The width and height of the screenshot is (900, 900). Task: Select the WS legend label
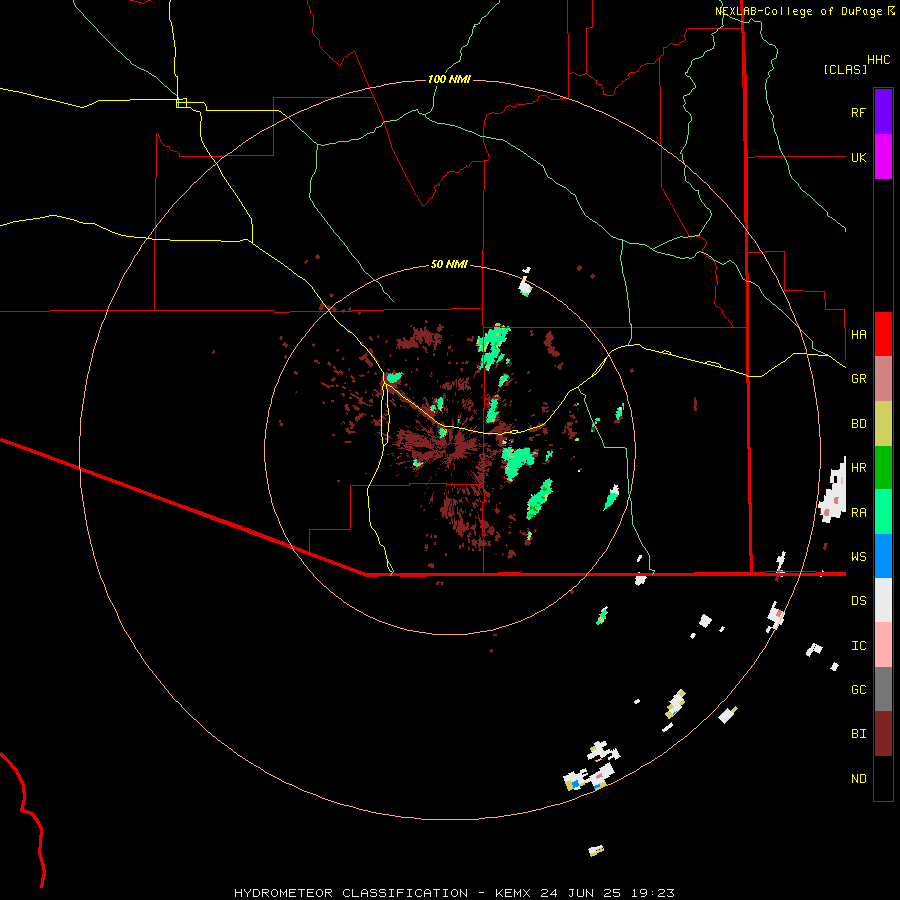(858, 557)
